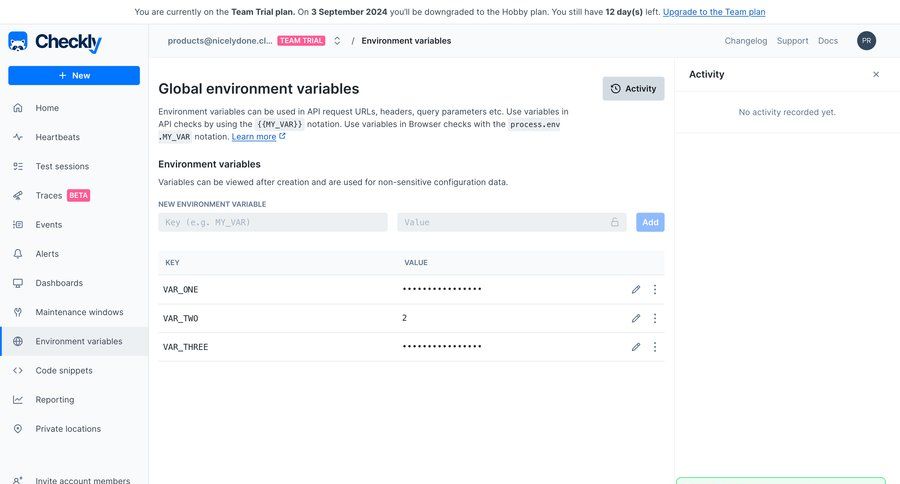Go to Alerts bell icon in sidebar
The height and width of the screenshot is (484, 900).
pyautogui.click(x=18, y=254)
